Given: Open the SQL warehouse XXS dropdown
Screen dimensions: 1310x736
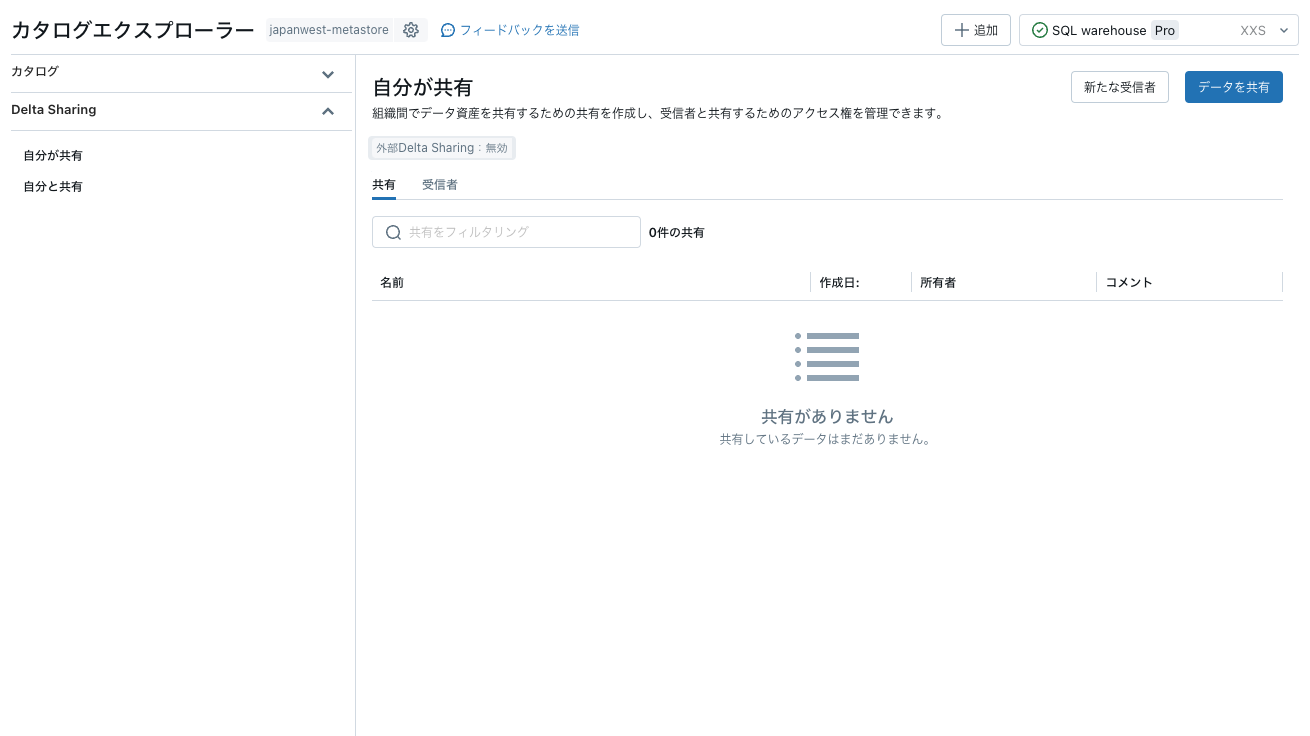Looking at the screenshot, I should pos(1283,30).
